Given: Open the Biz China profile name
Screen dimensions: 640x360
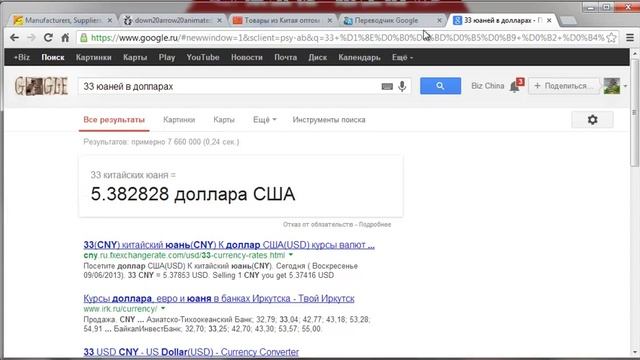Looking at the screenshot, I should point(487,86).
